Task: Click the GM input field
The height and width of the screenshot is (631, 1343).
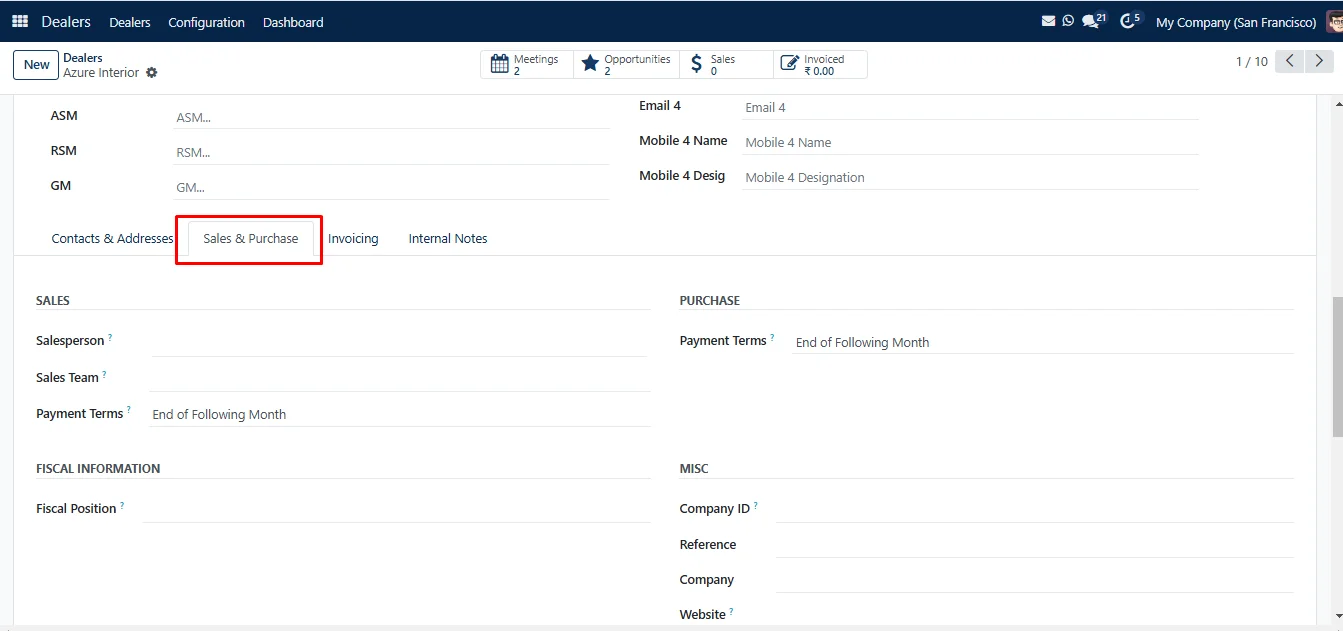Action: (391, 187)
